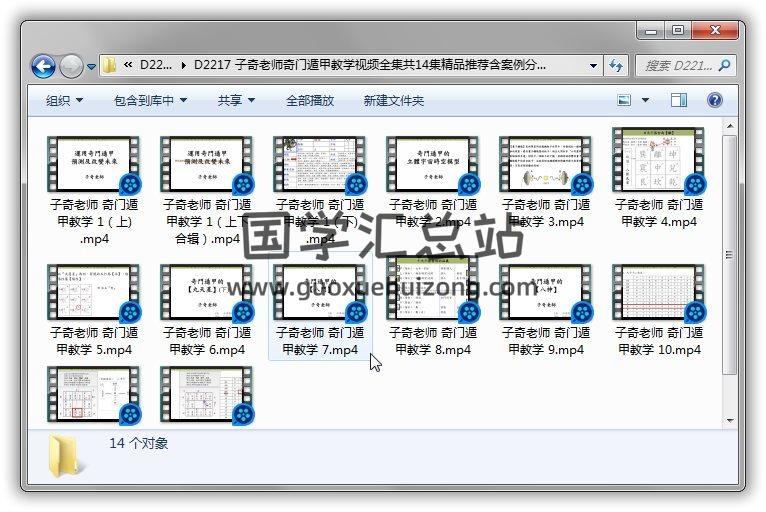Select the video icon for 甲教学 2.mp4
This screenshot has width=766, height=512.
(433, 164)
